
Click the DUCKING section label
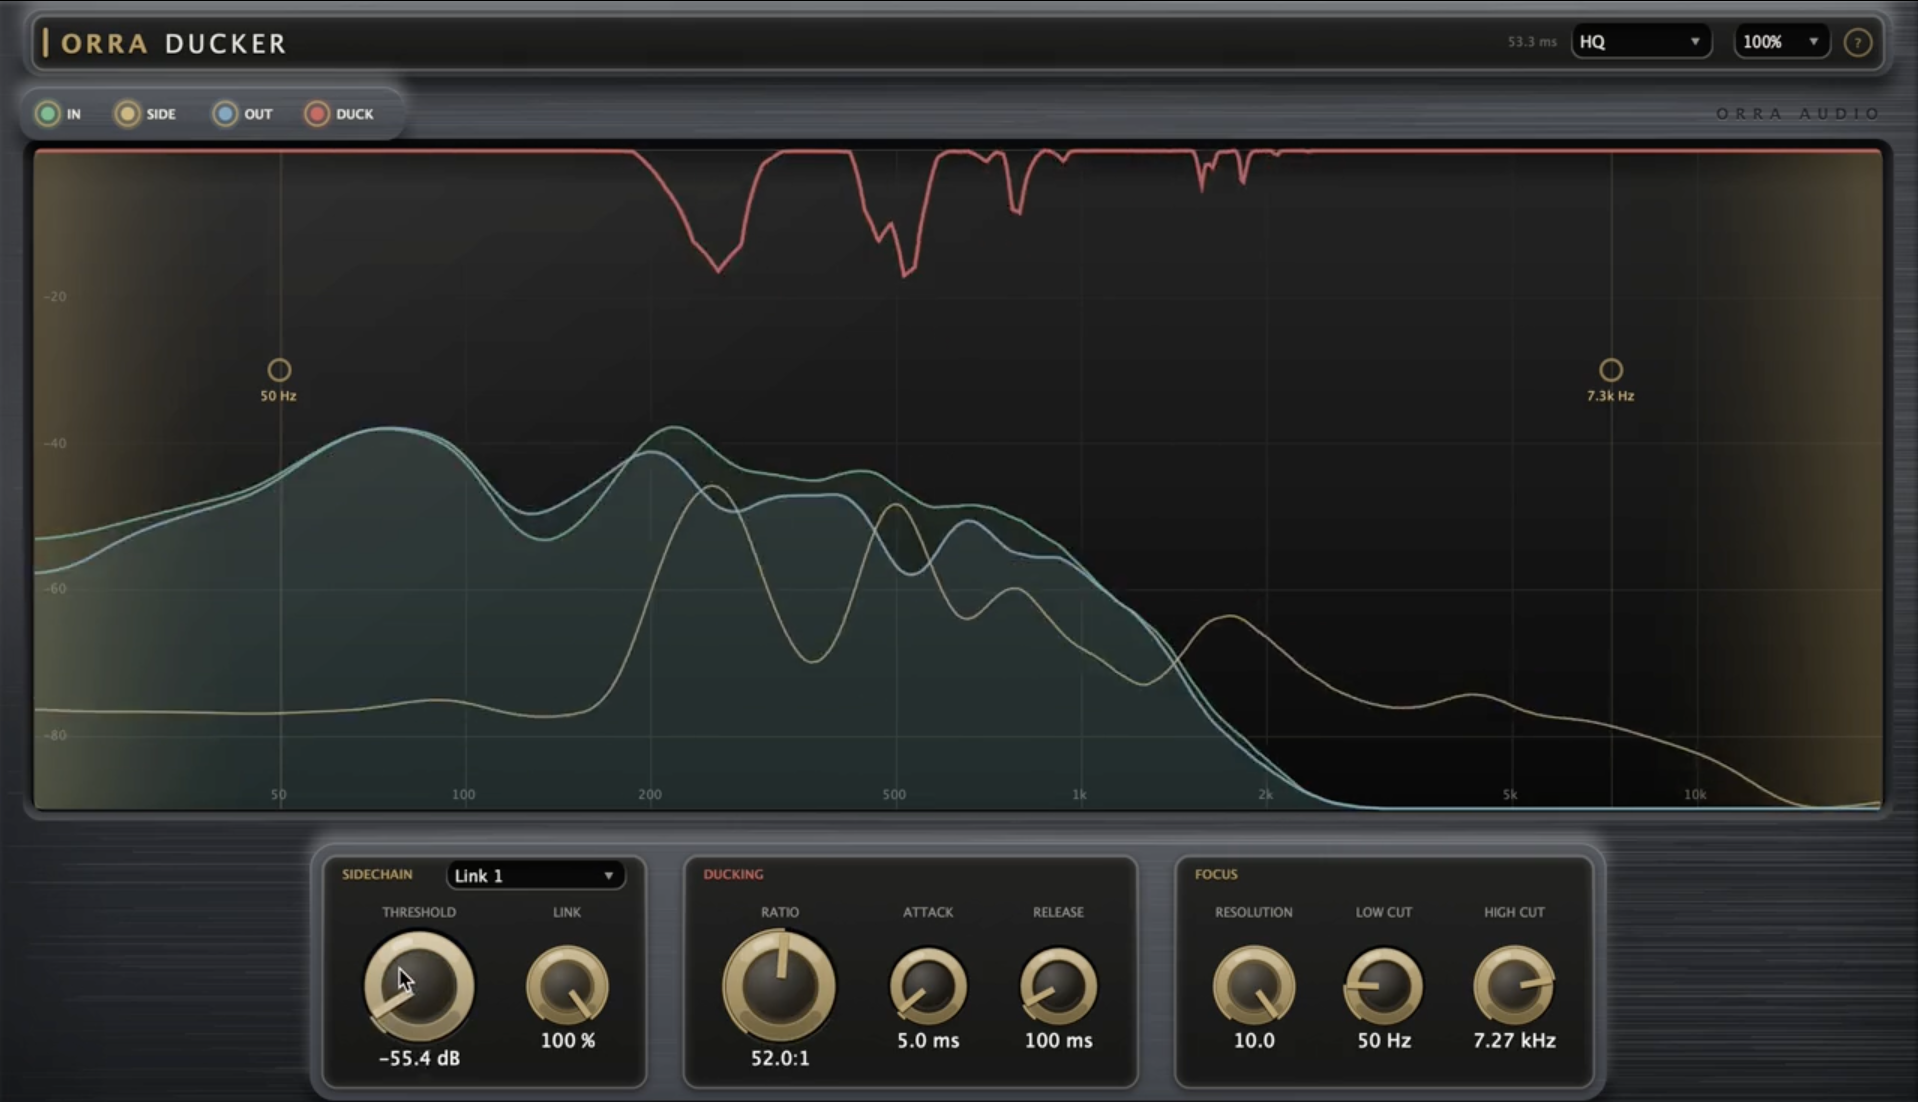click(x=733, y=874)
